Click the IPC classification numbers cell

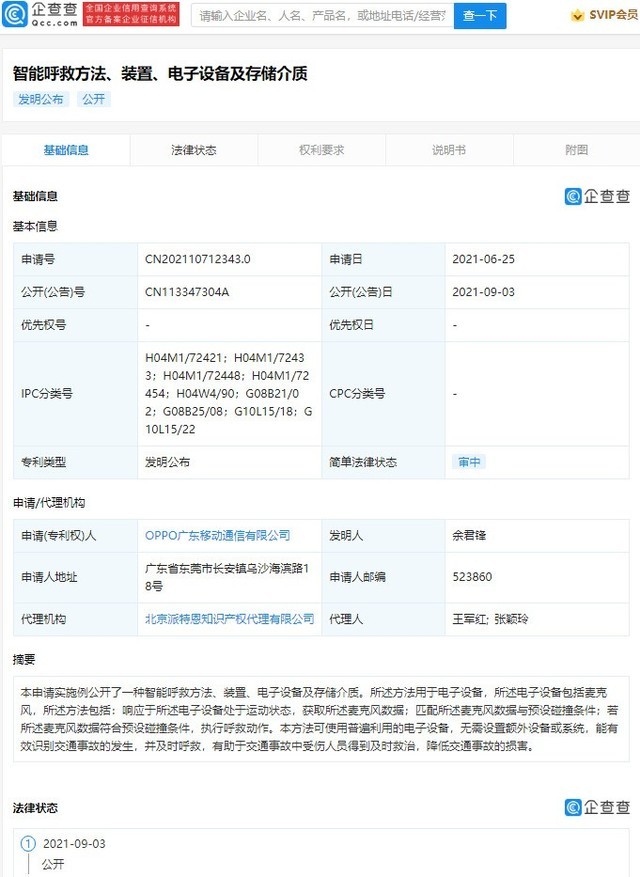tap(229, 394)
